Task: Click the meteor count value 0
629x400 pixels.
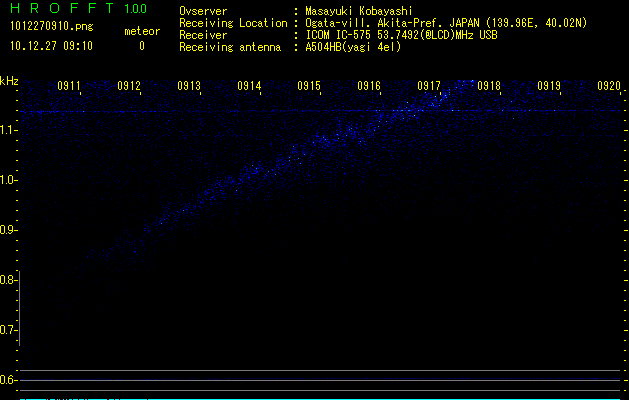Action: 142,46
